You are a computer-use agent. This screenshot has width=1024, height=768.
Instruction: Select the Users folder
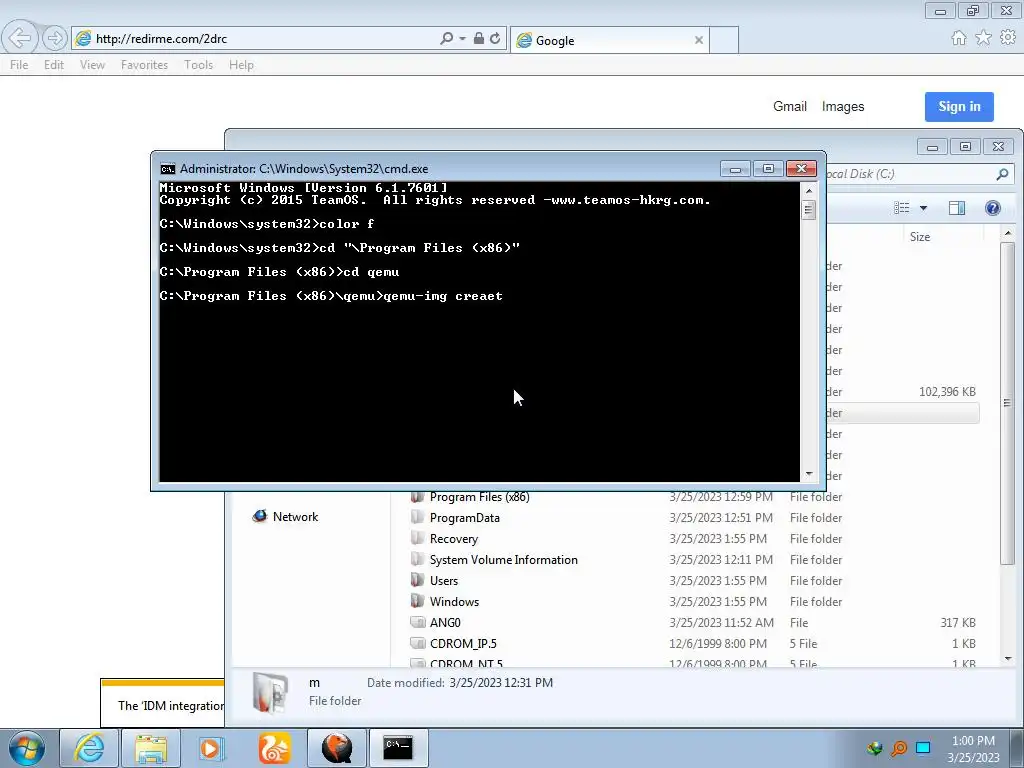coord(443,581)
